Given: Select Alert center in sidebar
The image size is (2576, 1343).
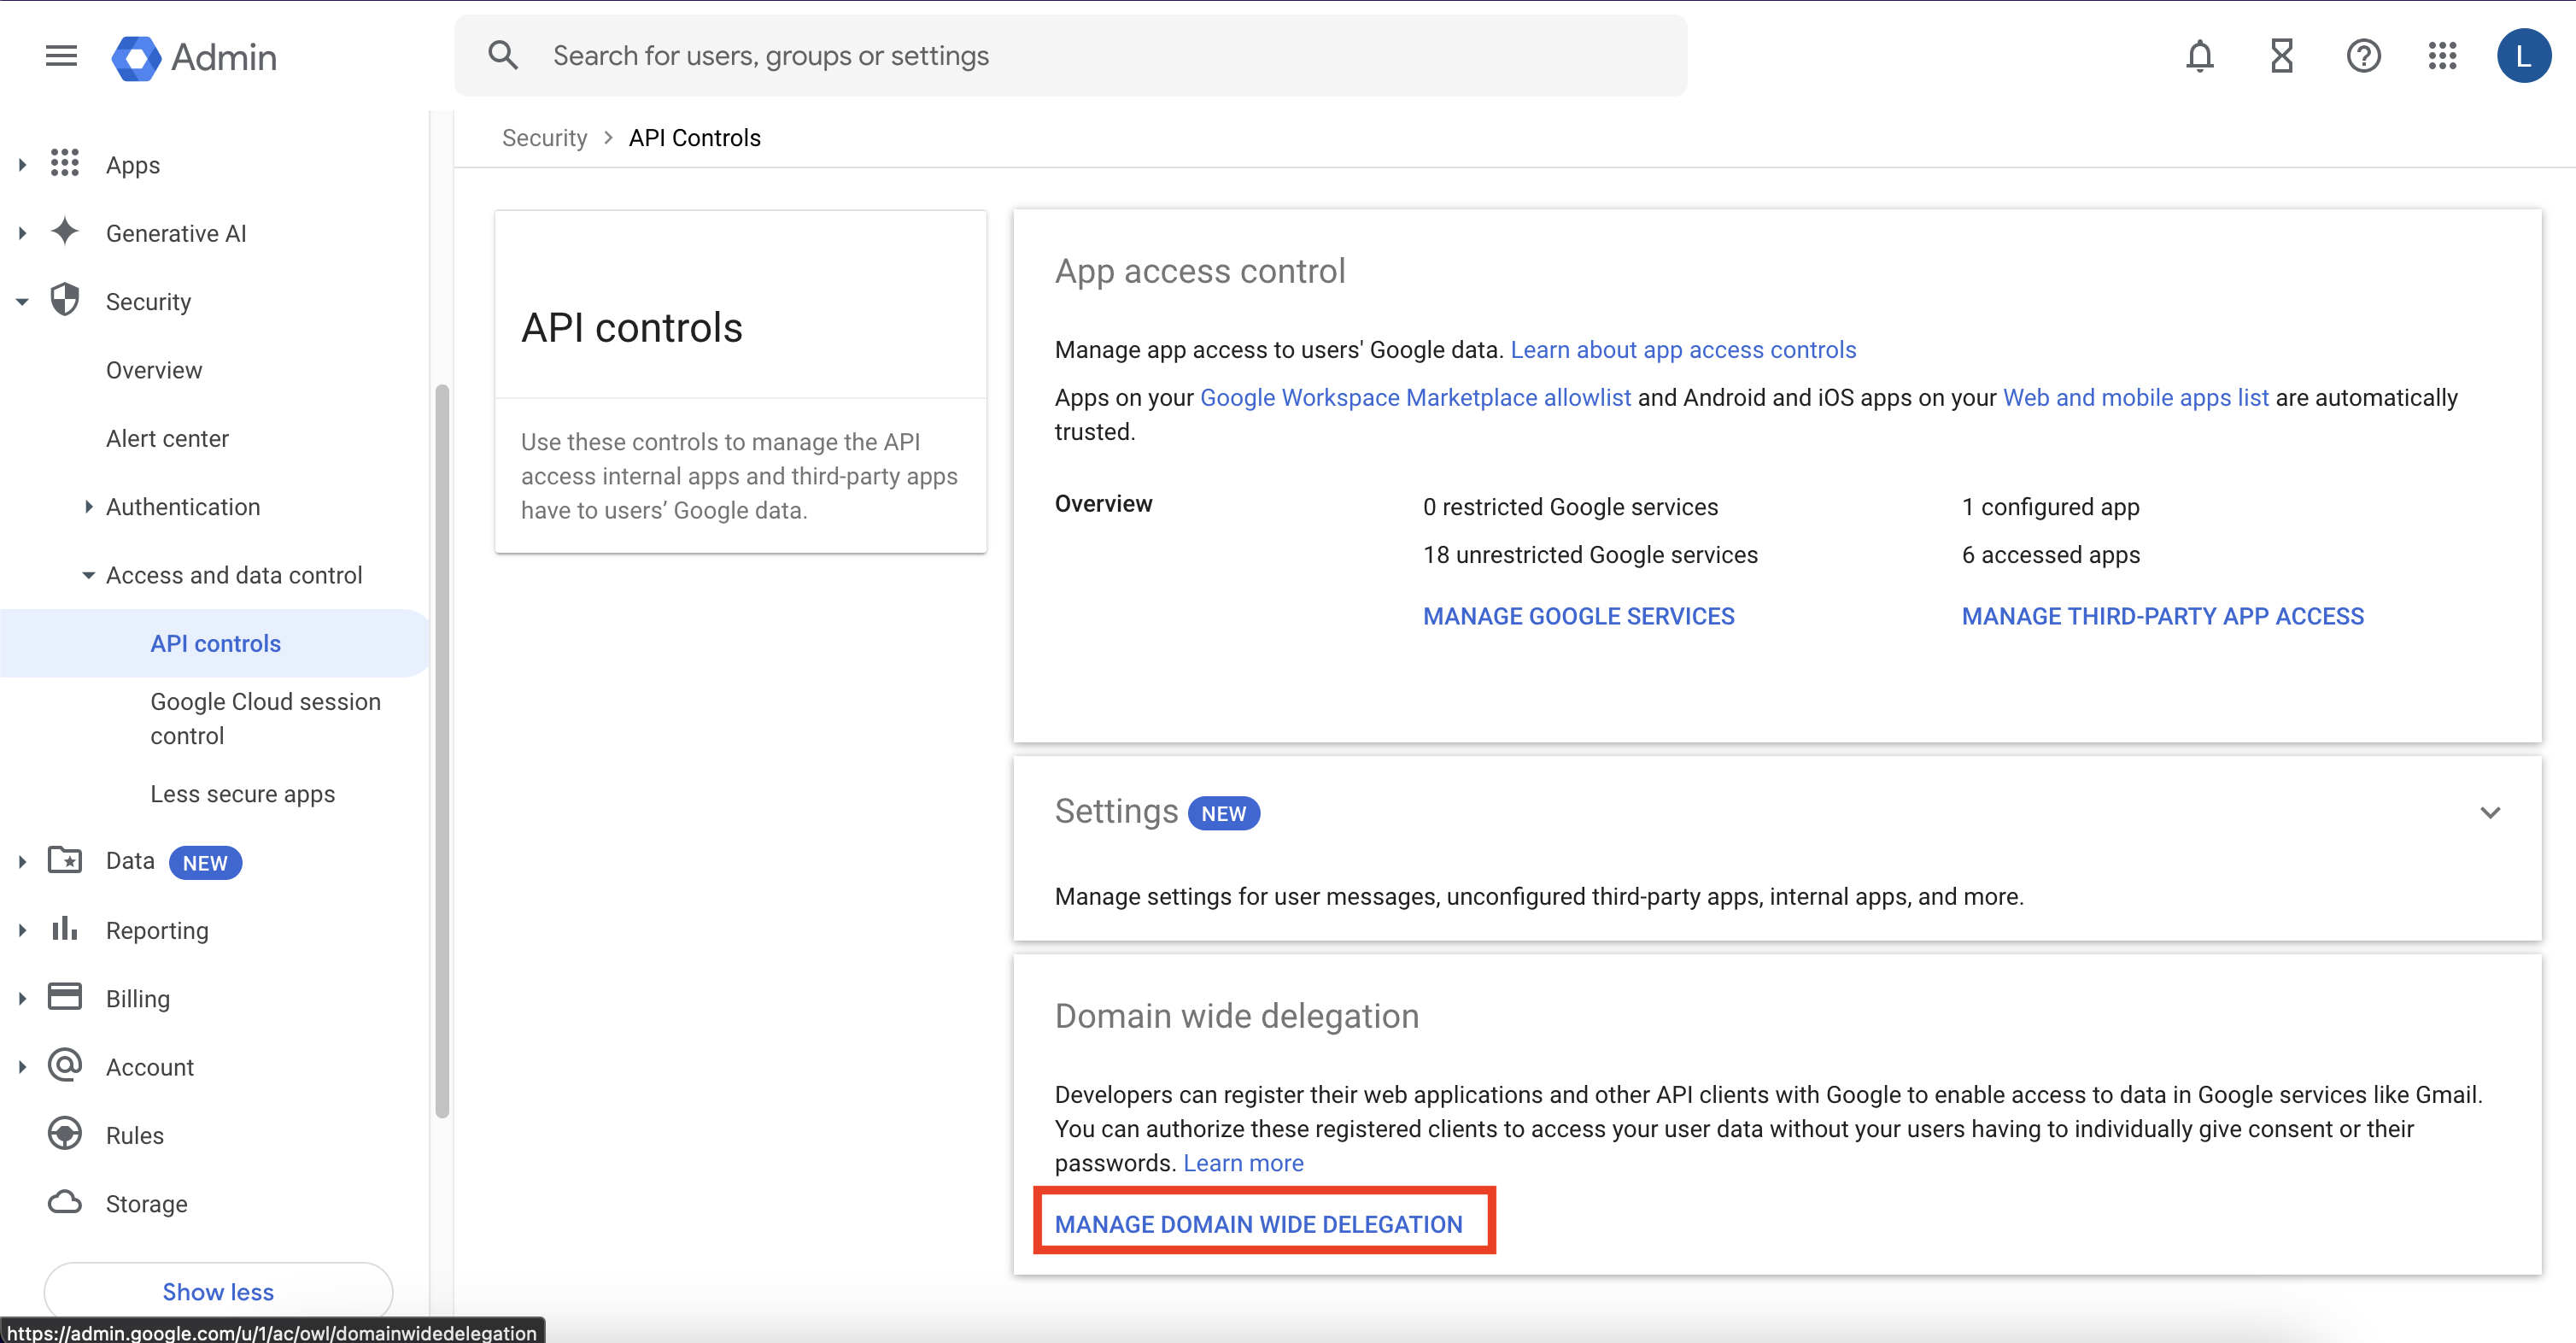Looking at the screenshot, I should (167, 438).
